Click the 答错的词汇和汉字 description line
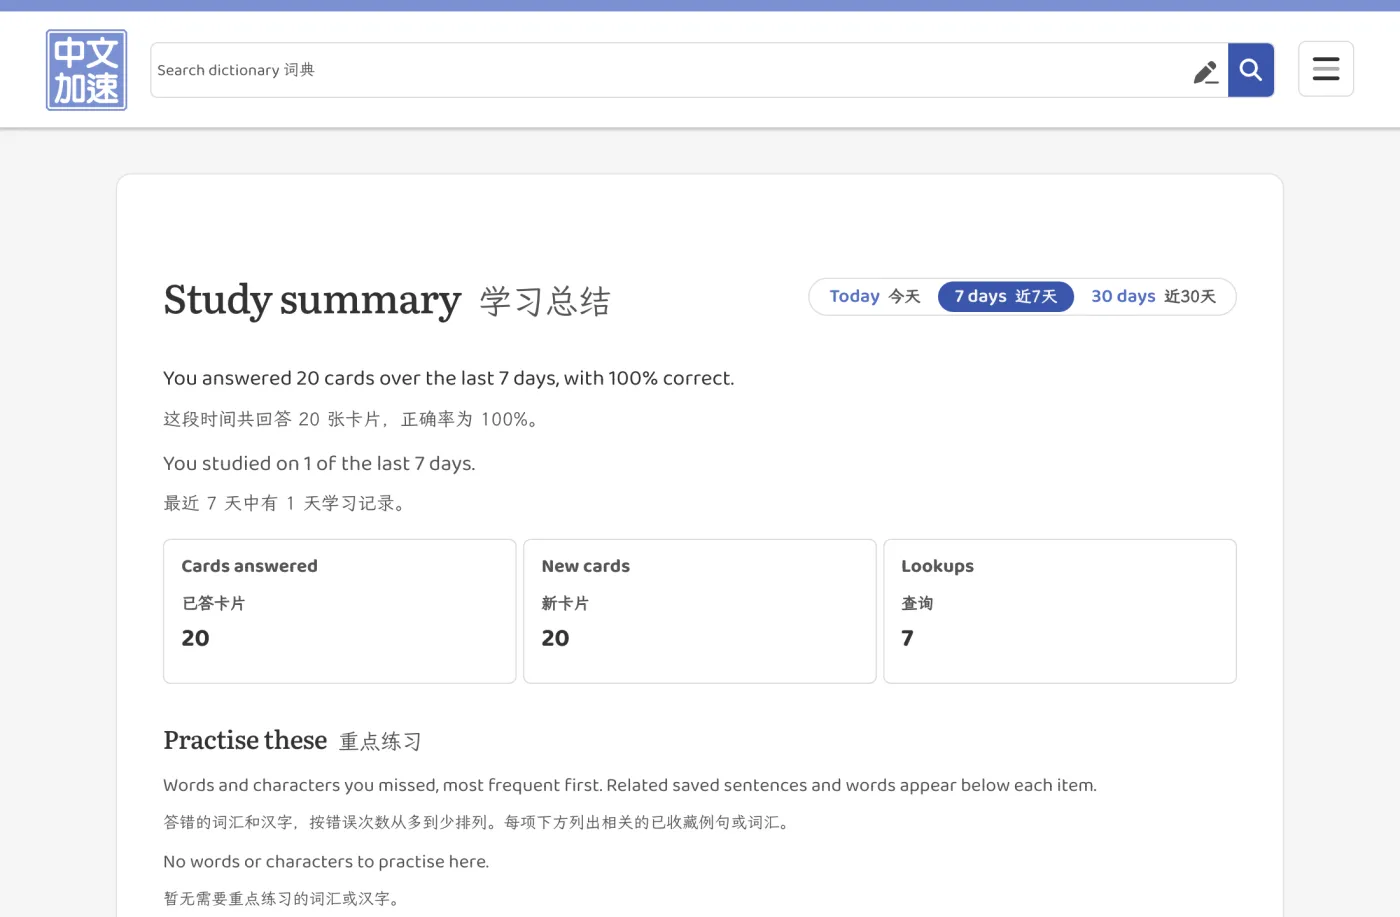This screenshot has width=1400, height=917. (x=479, y=822)
